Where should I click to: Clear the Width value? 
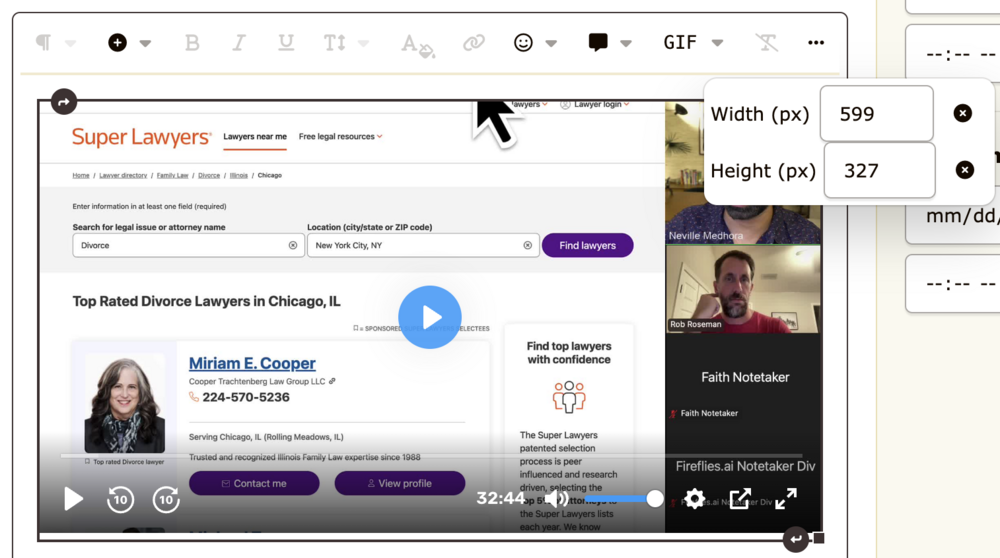point(962,114)
